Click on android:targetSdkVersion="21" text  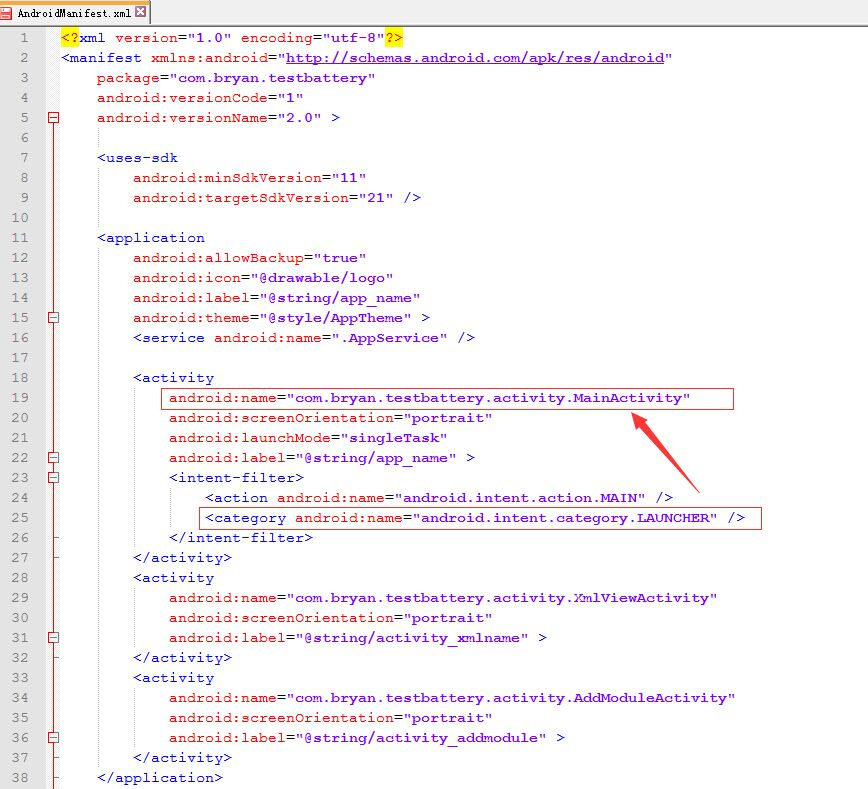pyautogui.click(x=263, y=198)
